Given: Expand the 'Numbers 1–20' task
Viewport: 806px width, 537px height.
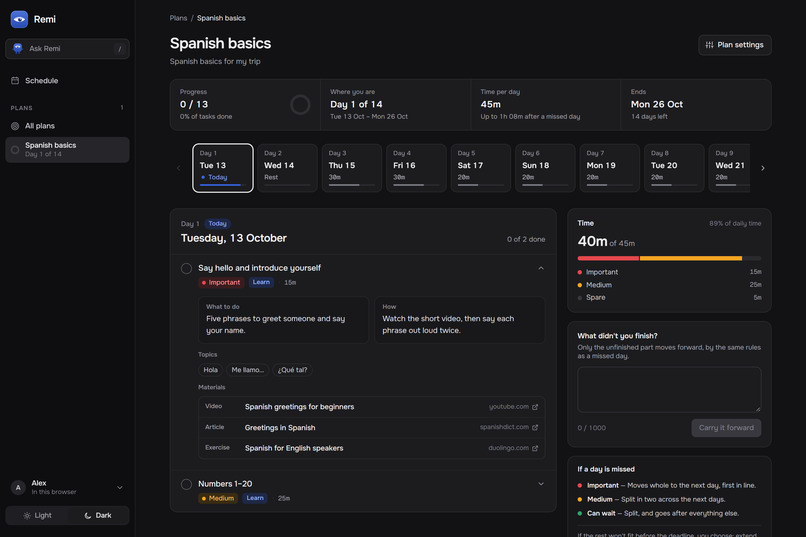Looking at the screenshot, I should coord(541,484).
